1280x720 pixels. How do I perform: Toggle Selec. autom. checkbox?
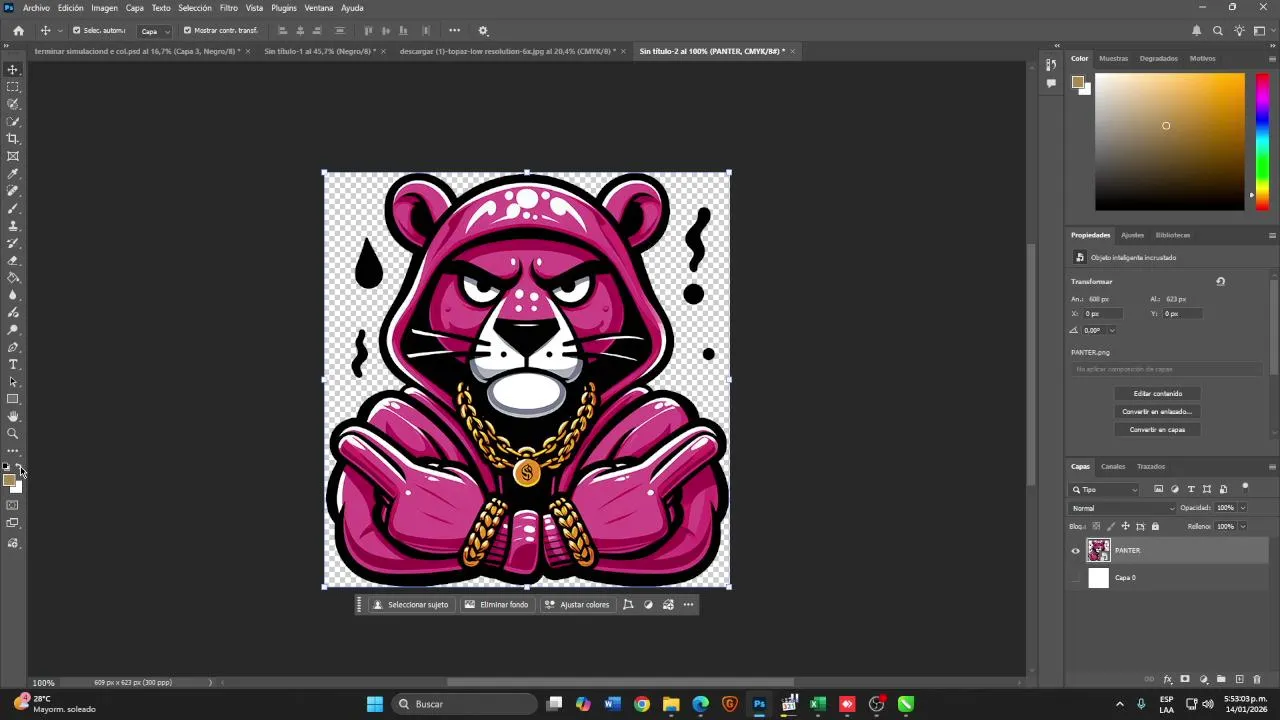[76, 30]
